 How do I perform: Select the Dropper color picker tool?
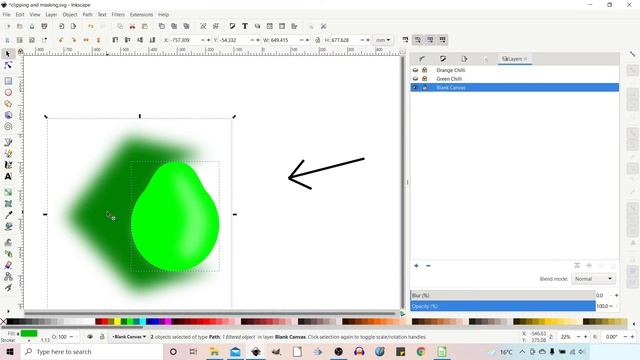[8, 215]
